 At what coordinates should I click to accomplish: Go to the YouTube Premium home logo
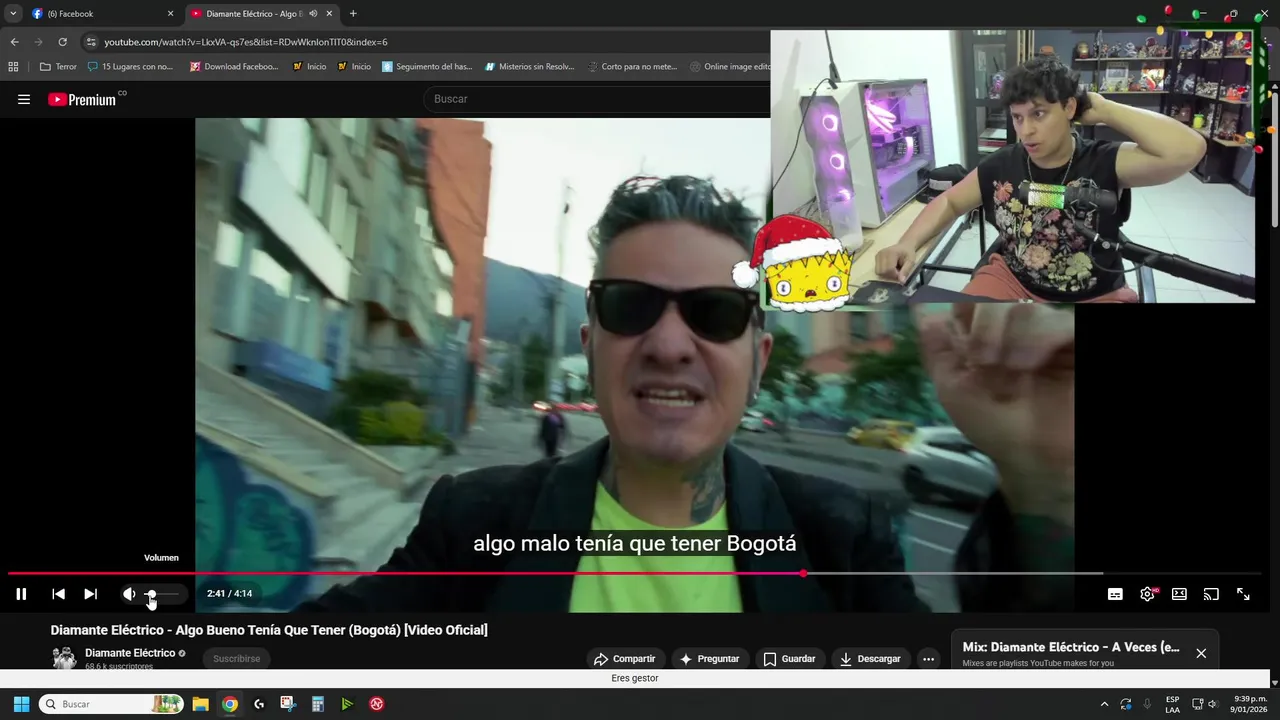(x=82, y=99)
